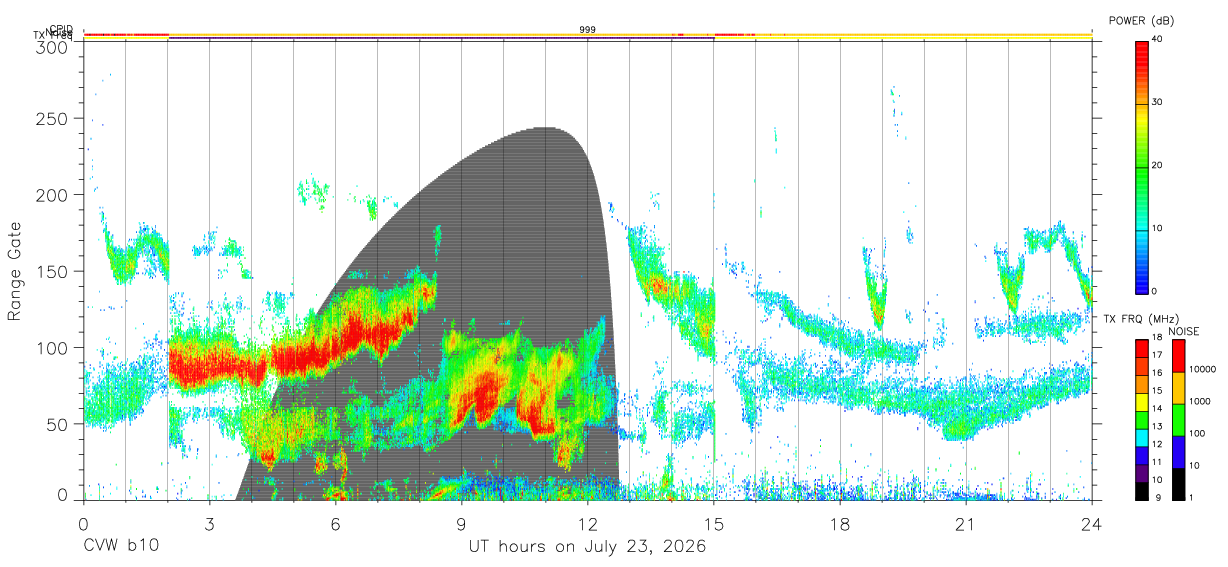Image resolution: width=1228 pixels, height=567 pixels.
Task: Click the x-axis tick label 9
Action: (x=461, y=524)
